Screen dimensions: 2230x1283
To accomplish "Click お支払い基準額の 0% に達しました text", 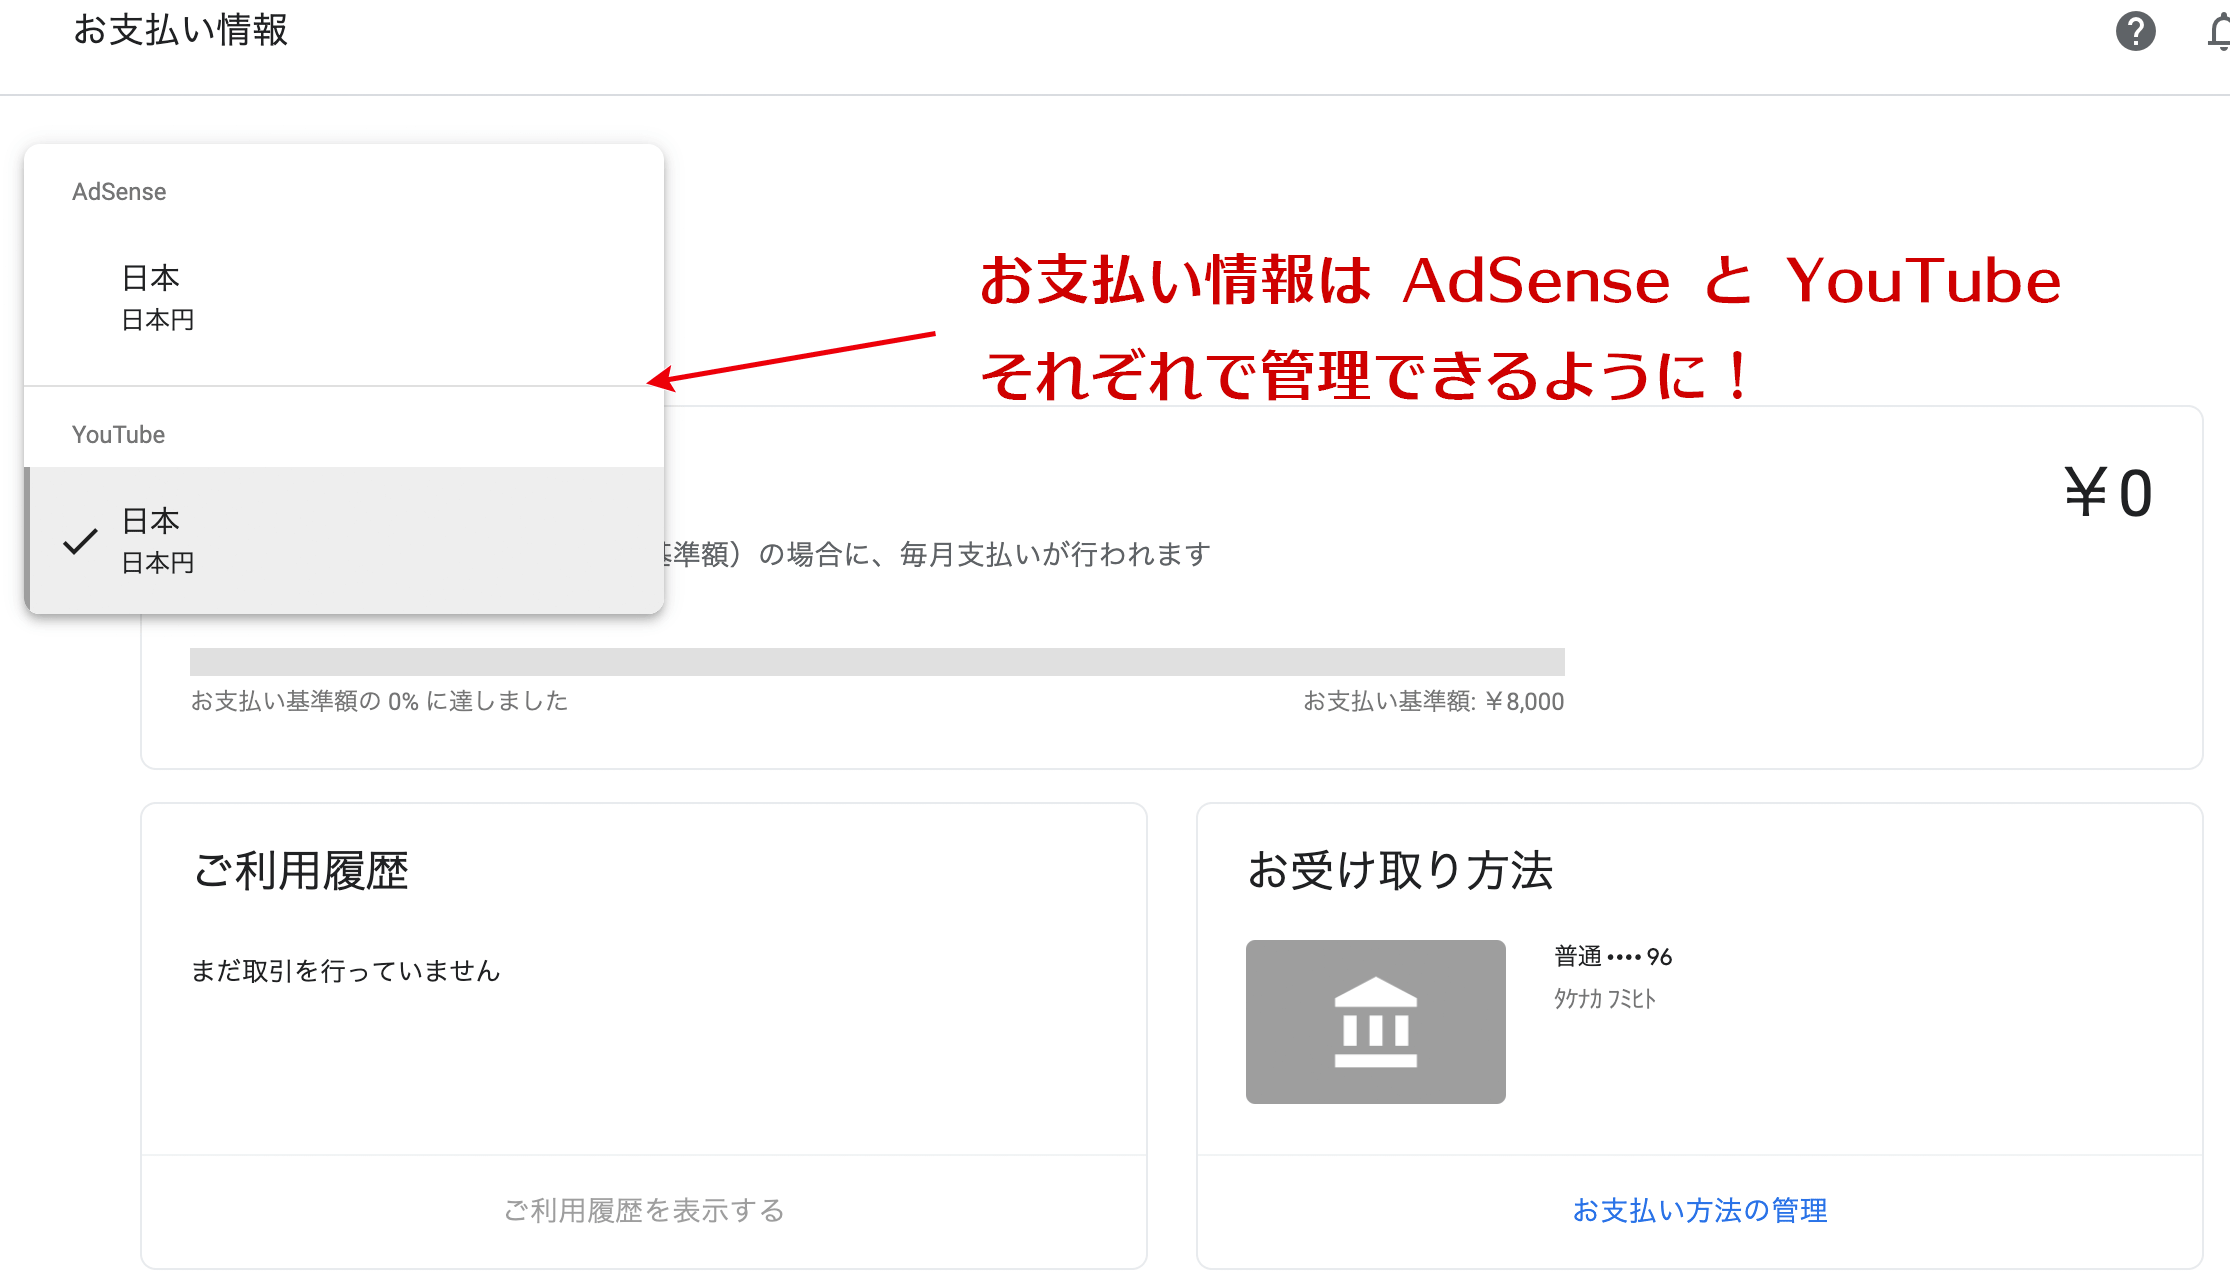I will click(379, 701).
